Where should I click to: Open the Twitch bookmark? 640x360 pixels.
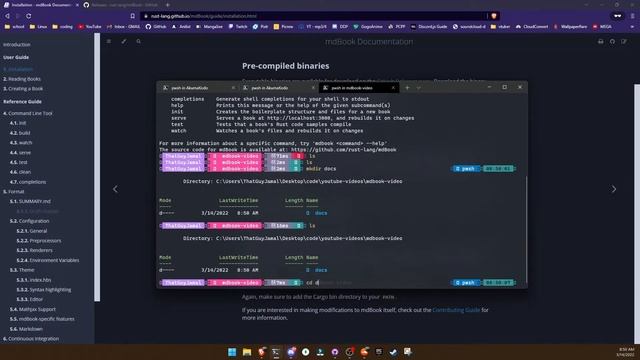[238, 27]
